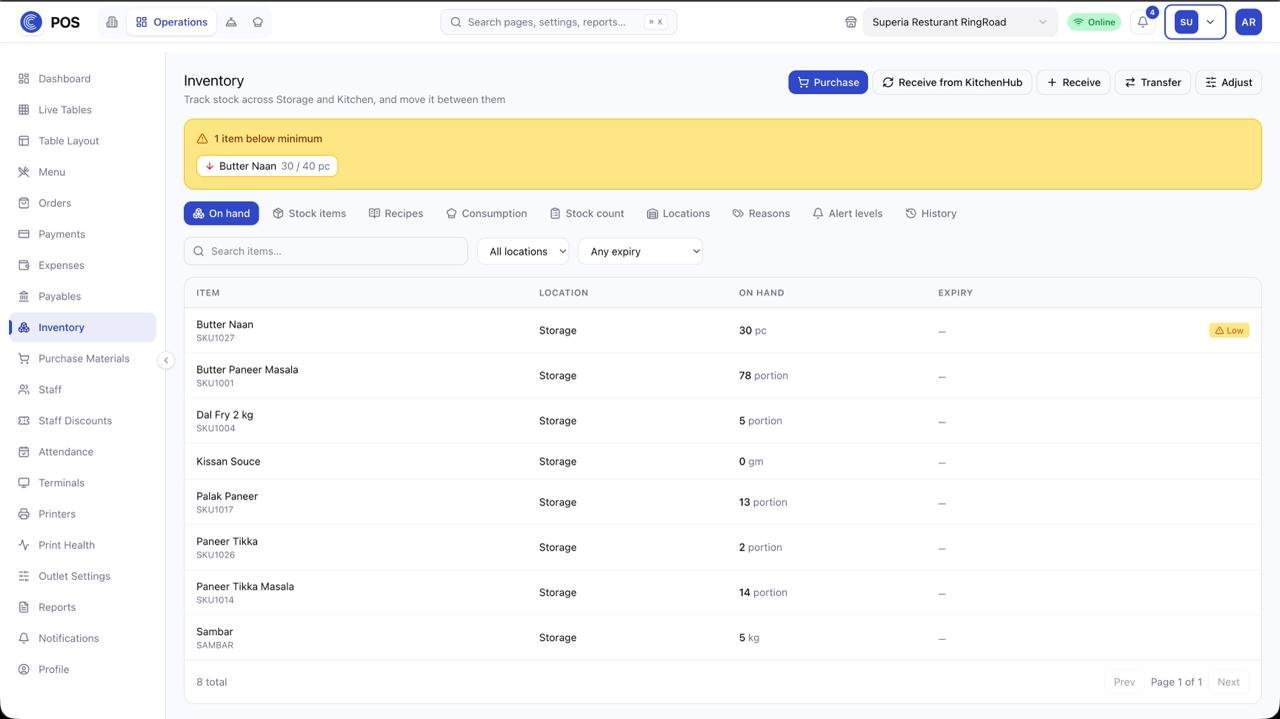Click the Purchase button

pos(828,82)
